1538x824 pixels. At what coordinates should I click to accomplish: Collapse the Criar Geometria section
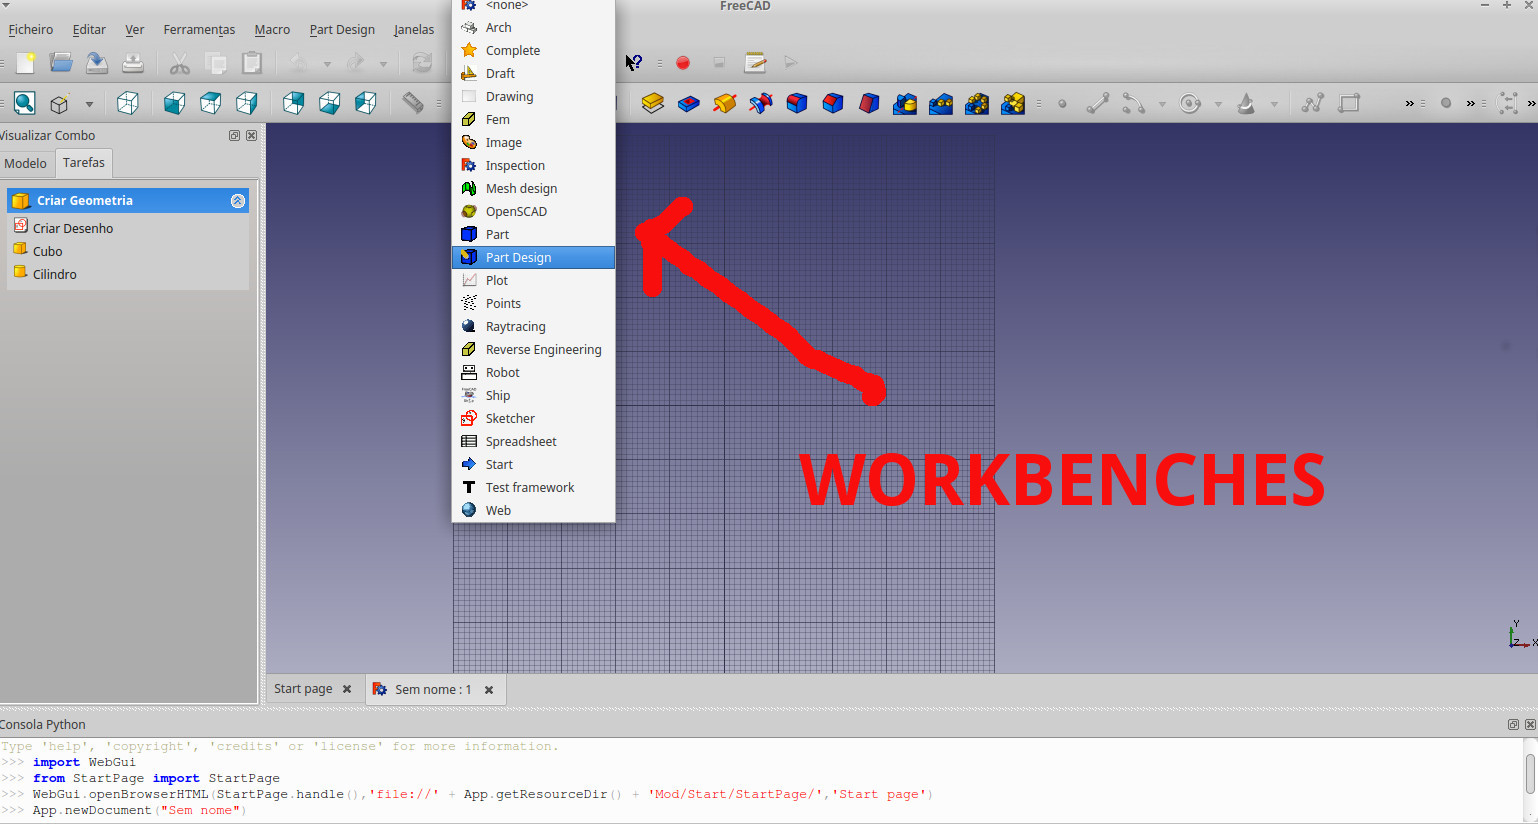pyautogui.click(x=237, y=201)
